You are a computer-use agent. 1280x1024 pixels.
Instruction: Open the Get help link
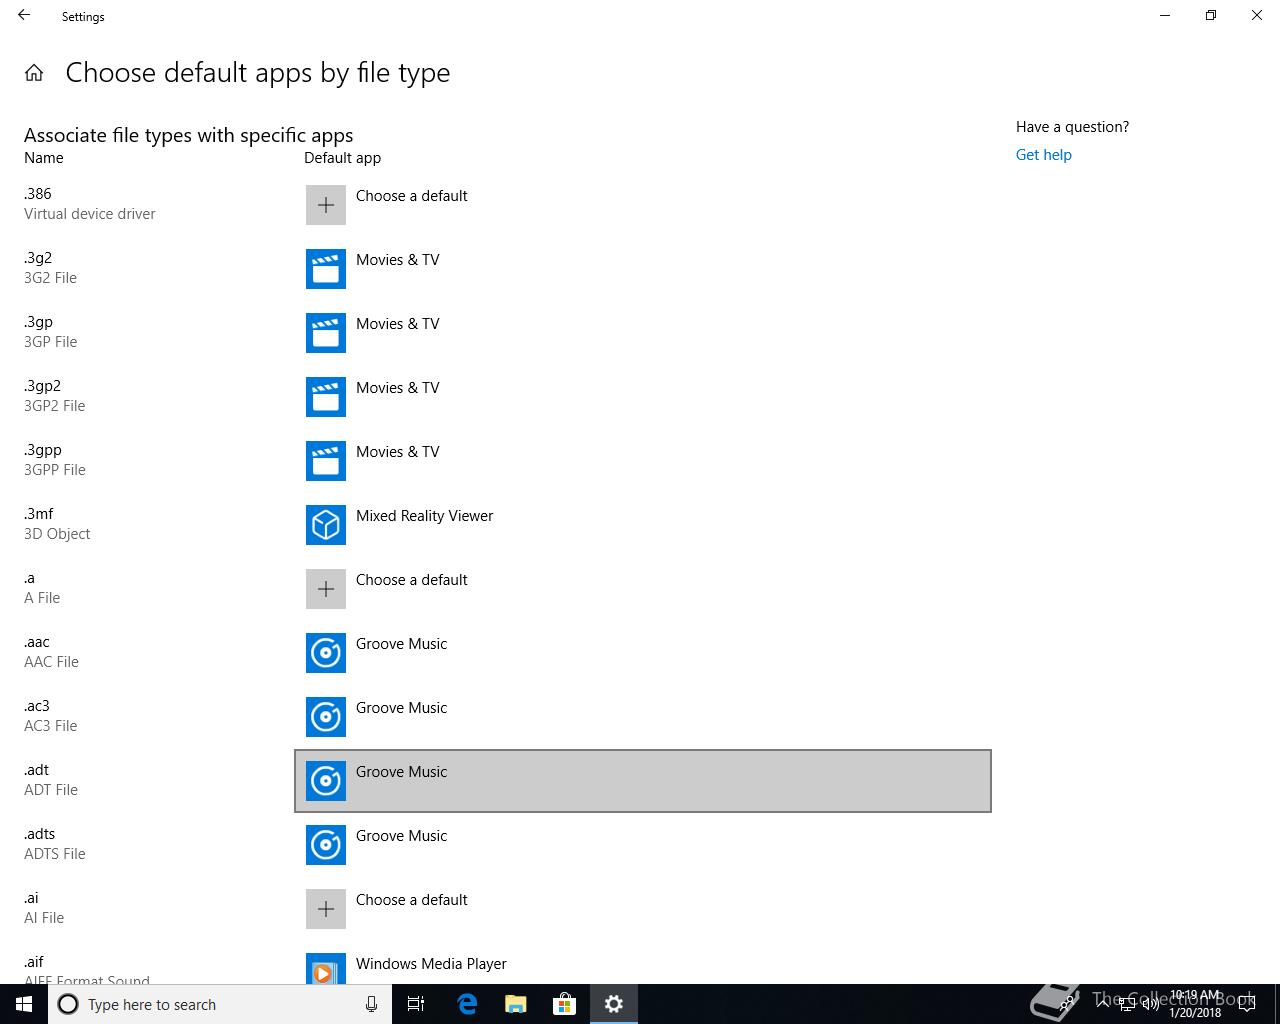1043,155
